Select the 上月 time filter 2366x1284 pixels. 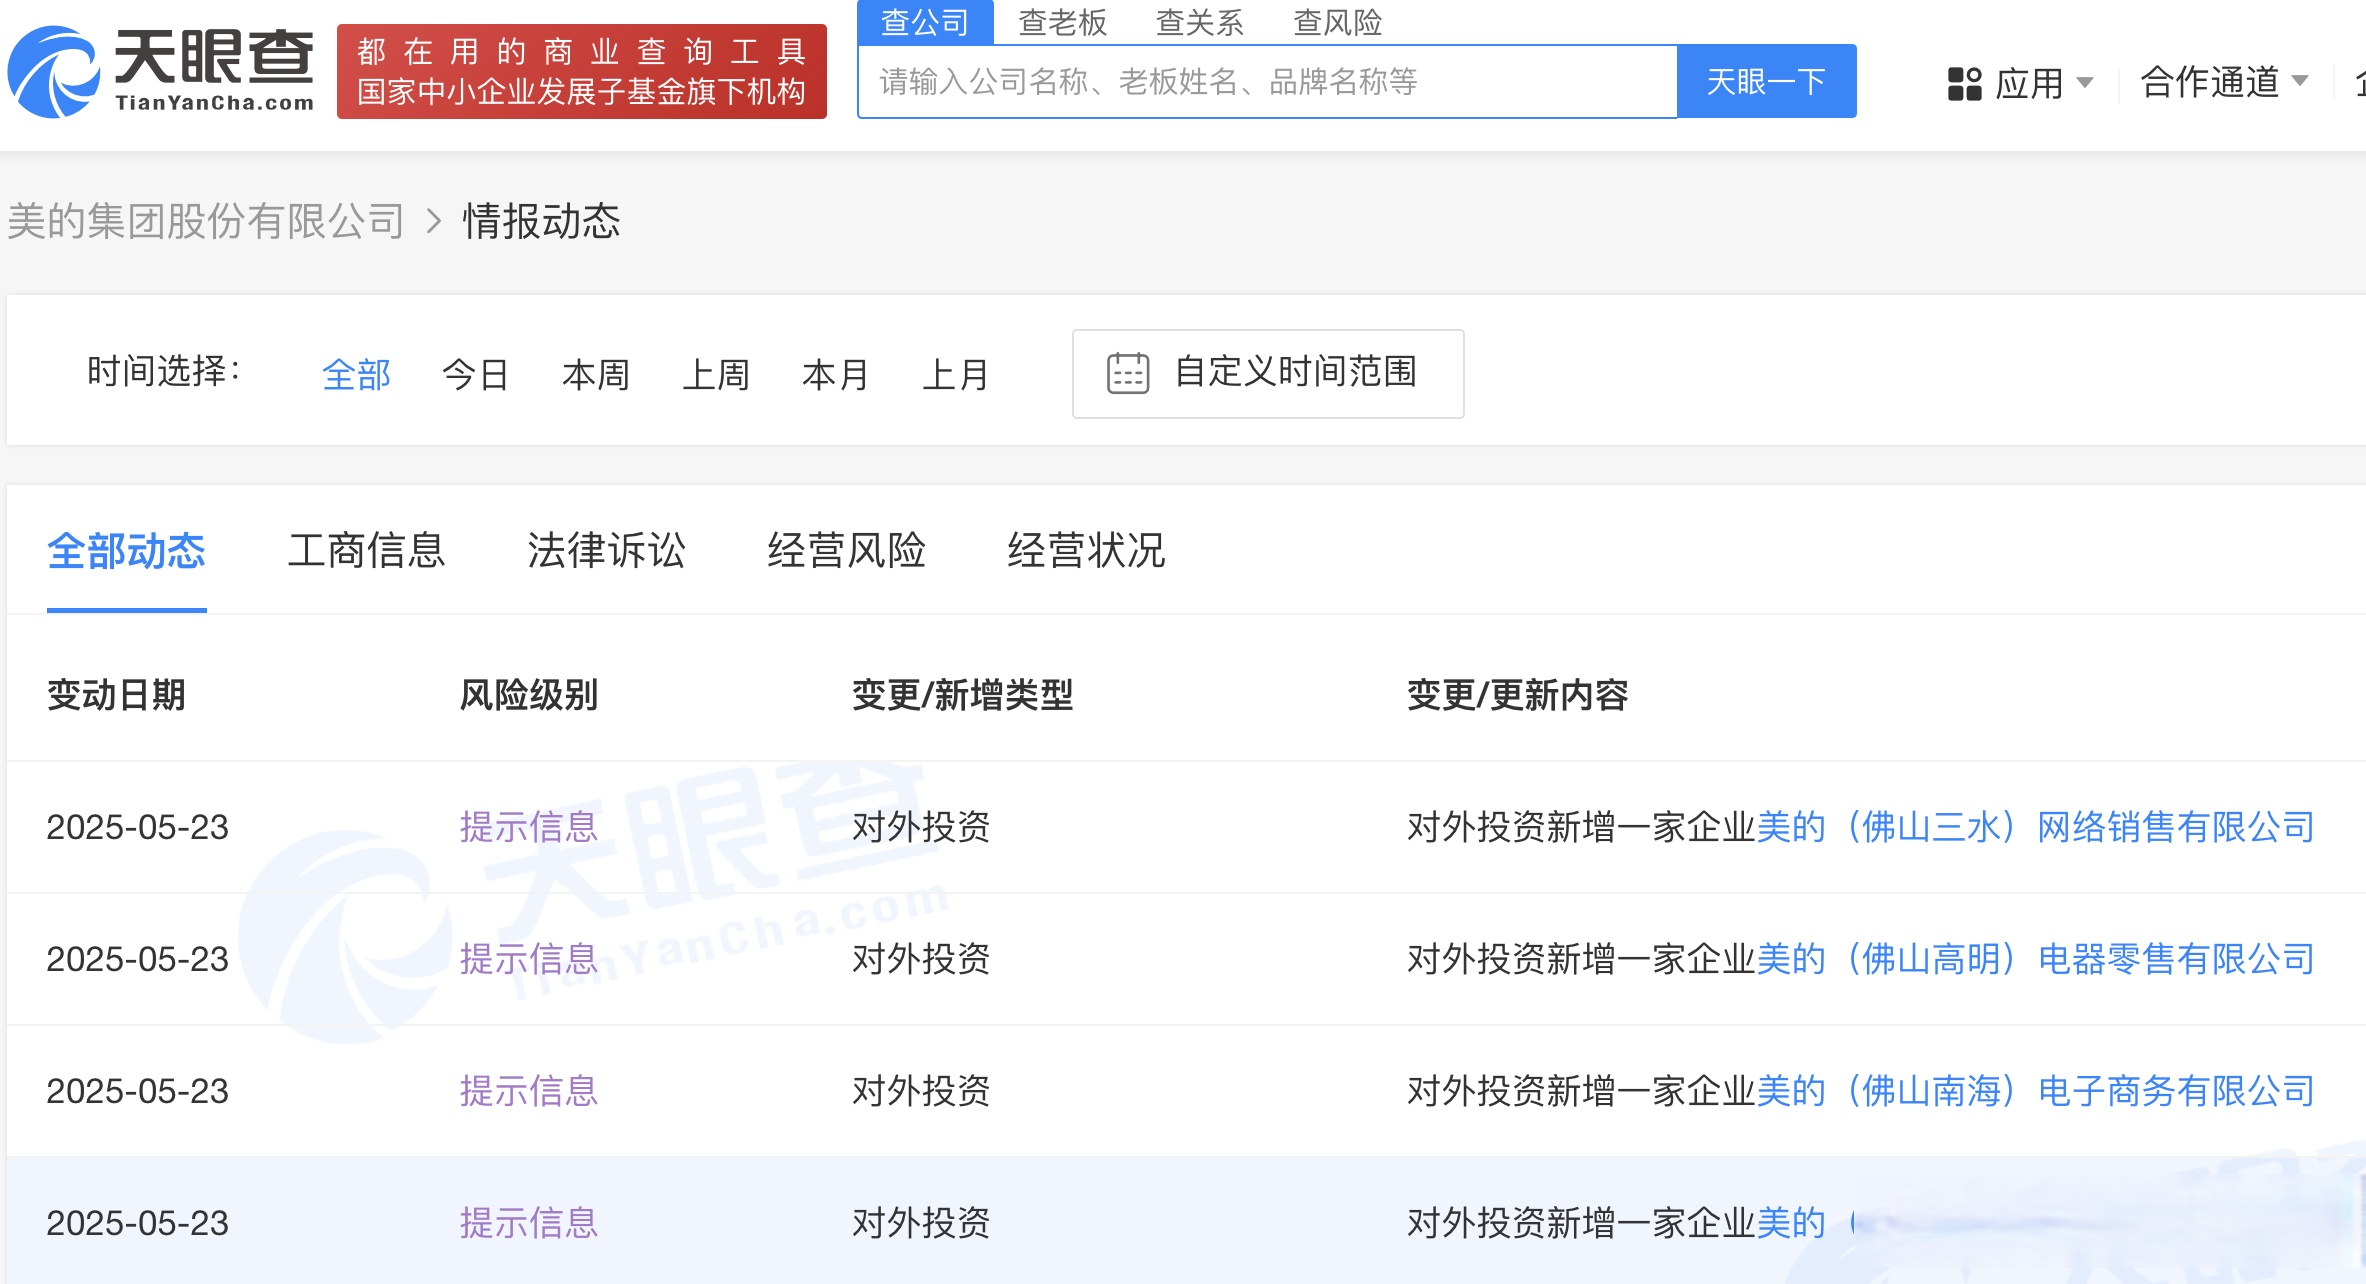click(x=957, y=375)
